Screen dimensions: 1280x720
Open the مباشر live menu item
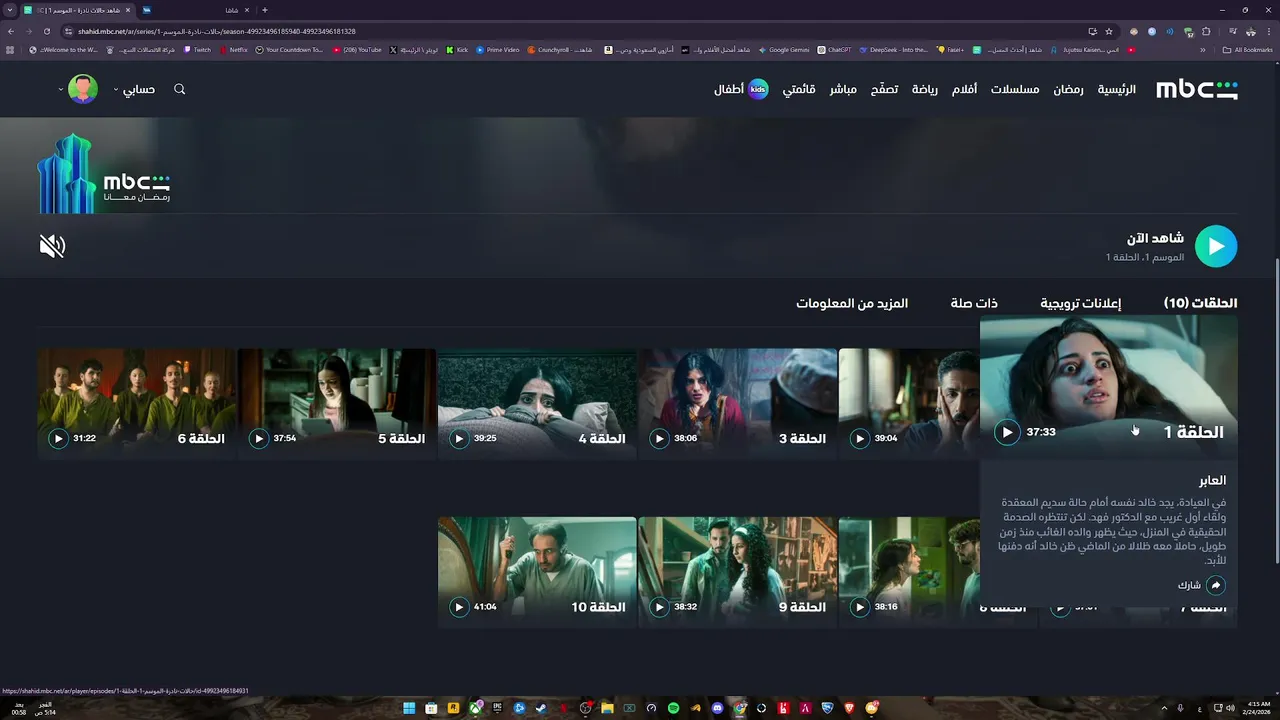coord(843,89)
